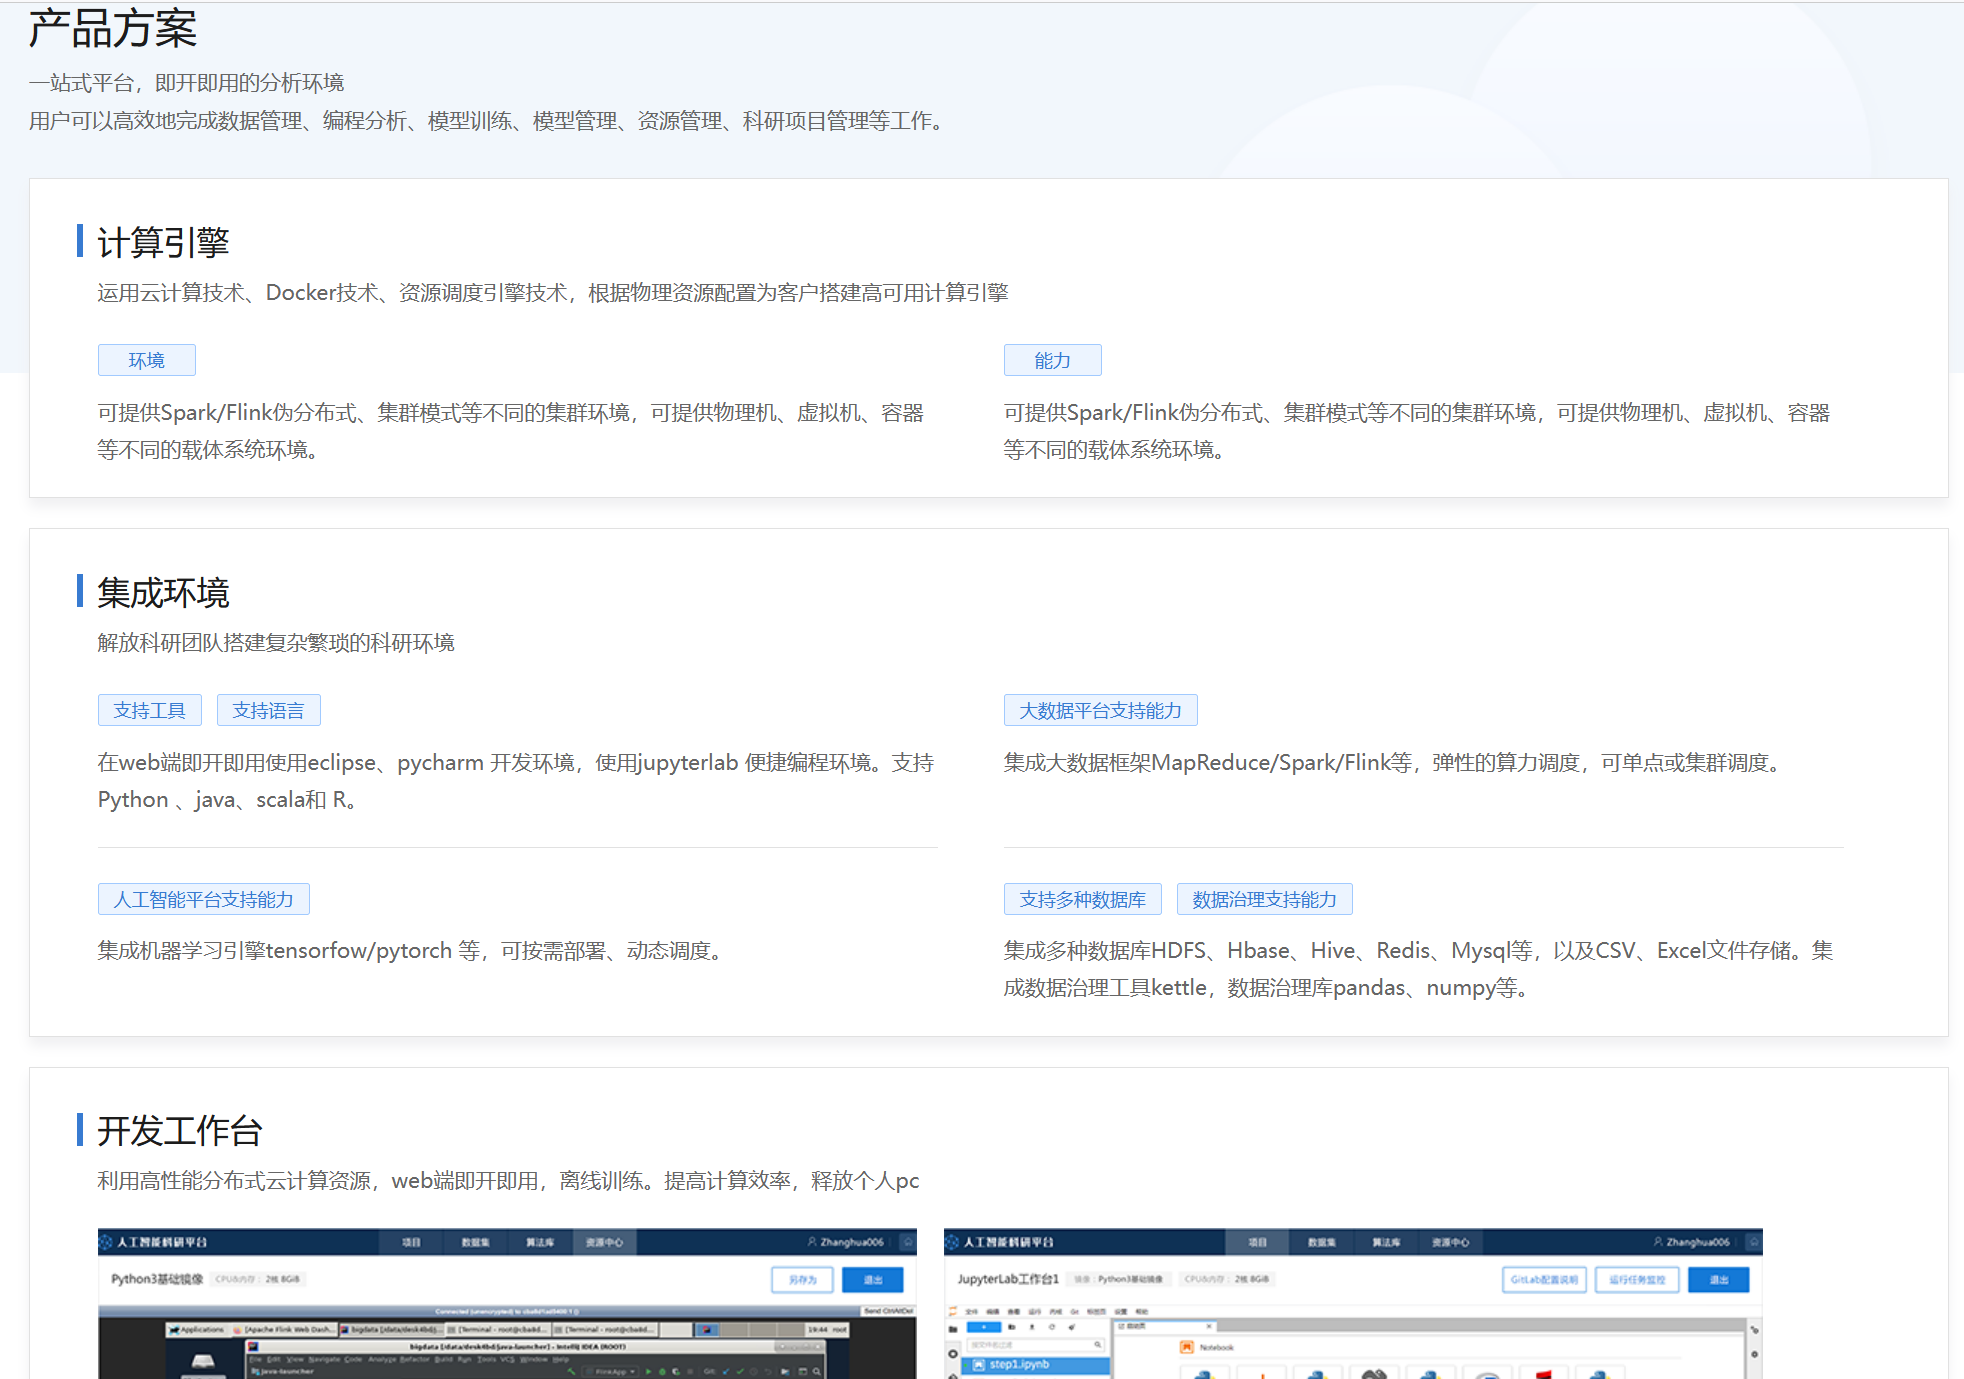The width and height of the screenshot is (1964, 1379).
Task: Click 运行任务监控 button in JupyterLab screenshot
Action: point(1637,1280)
